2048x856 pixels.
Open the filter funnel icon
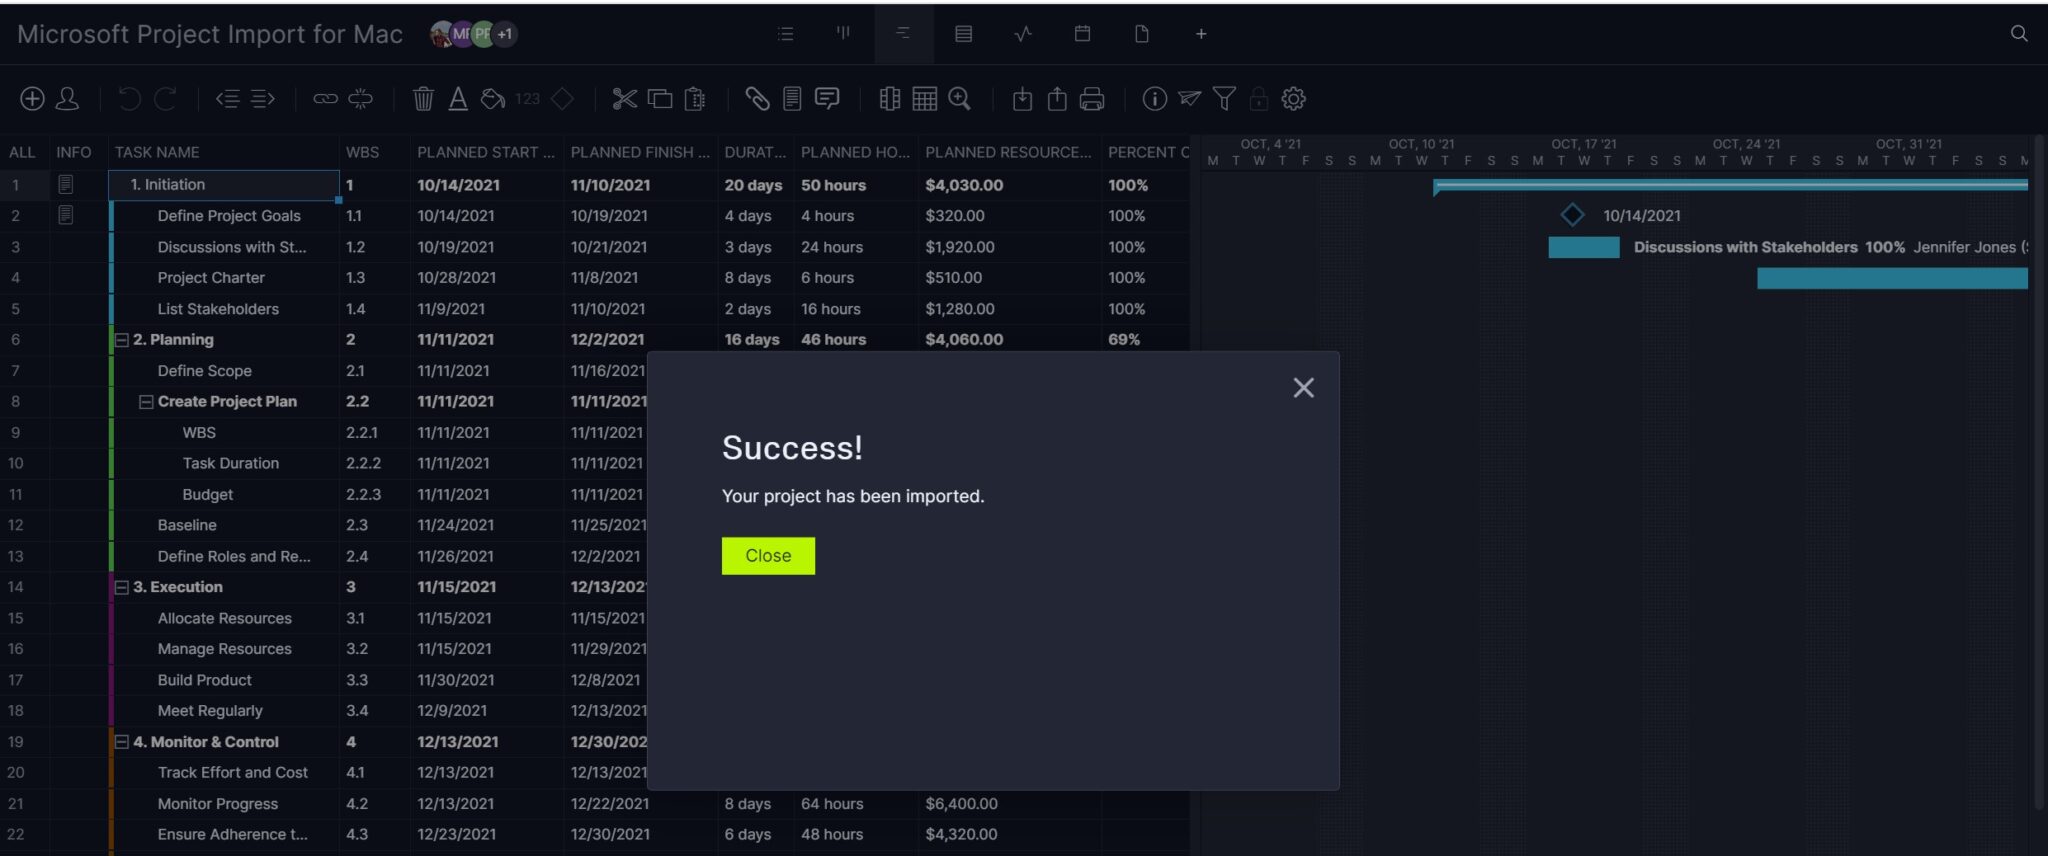point(1224,99)
